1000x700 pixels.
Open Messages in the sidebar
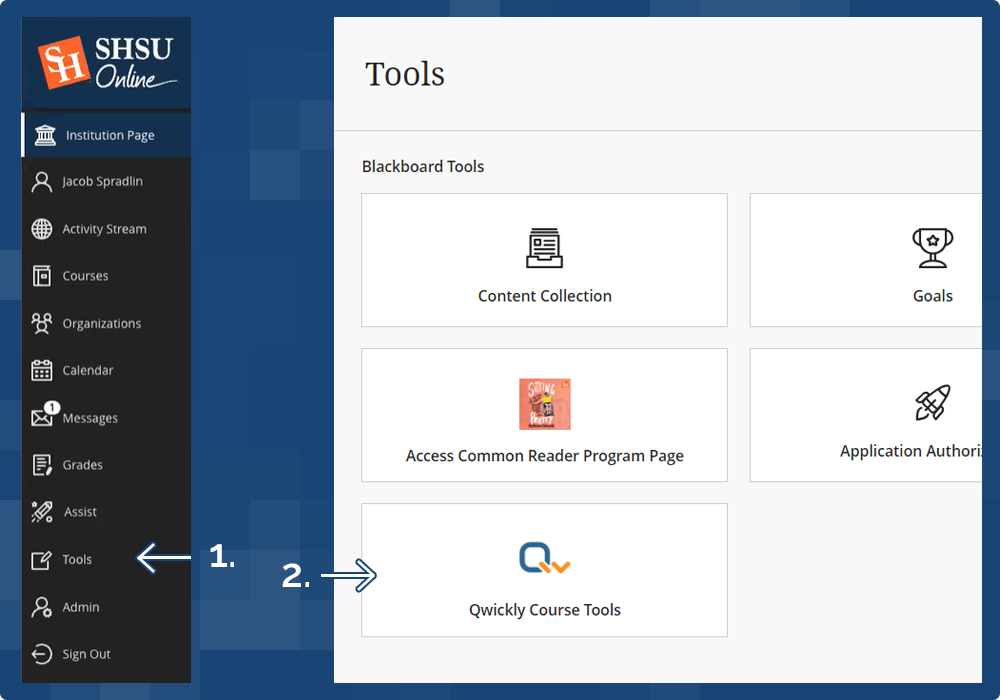(x=107, y=418)
